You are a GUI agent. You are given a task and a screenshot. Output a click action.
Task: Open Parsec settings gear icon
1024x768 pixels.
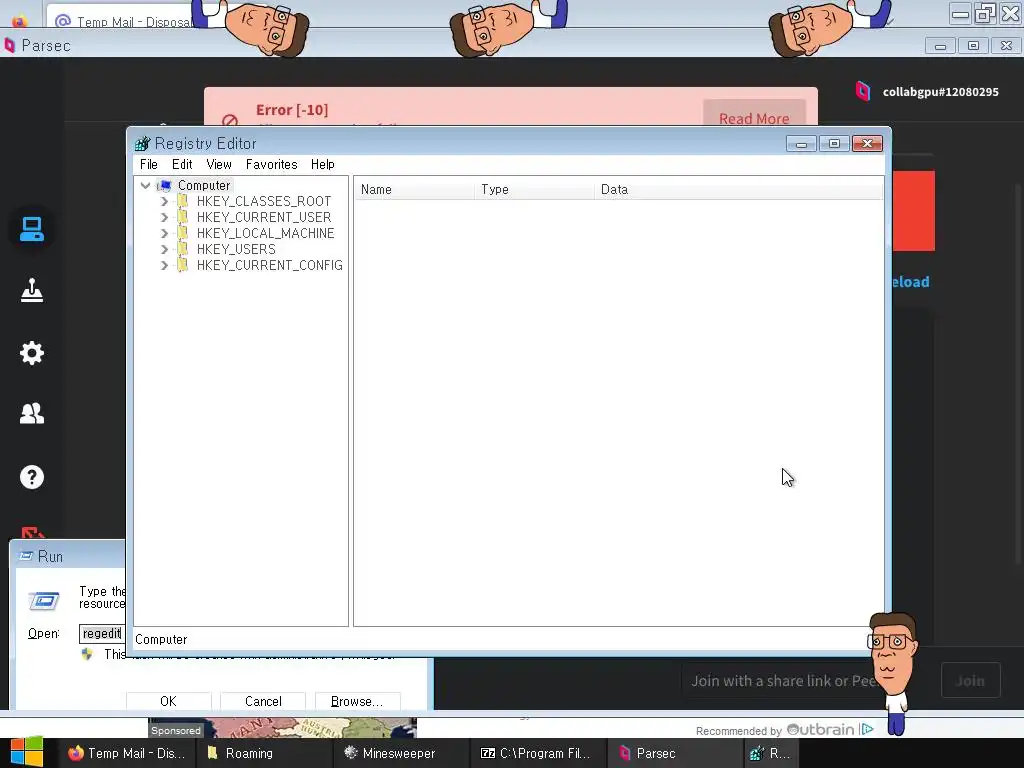coord(31,353)
